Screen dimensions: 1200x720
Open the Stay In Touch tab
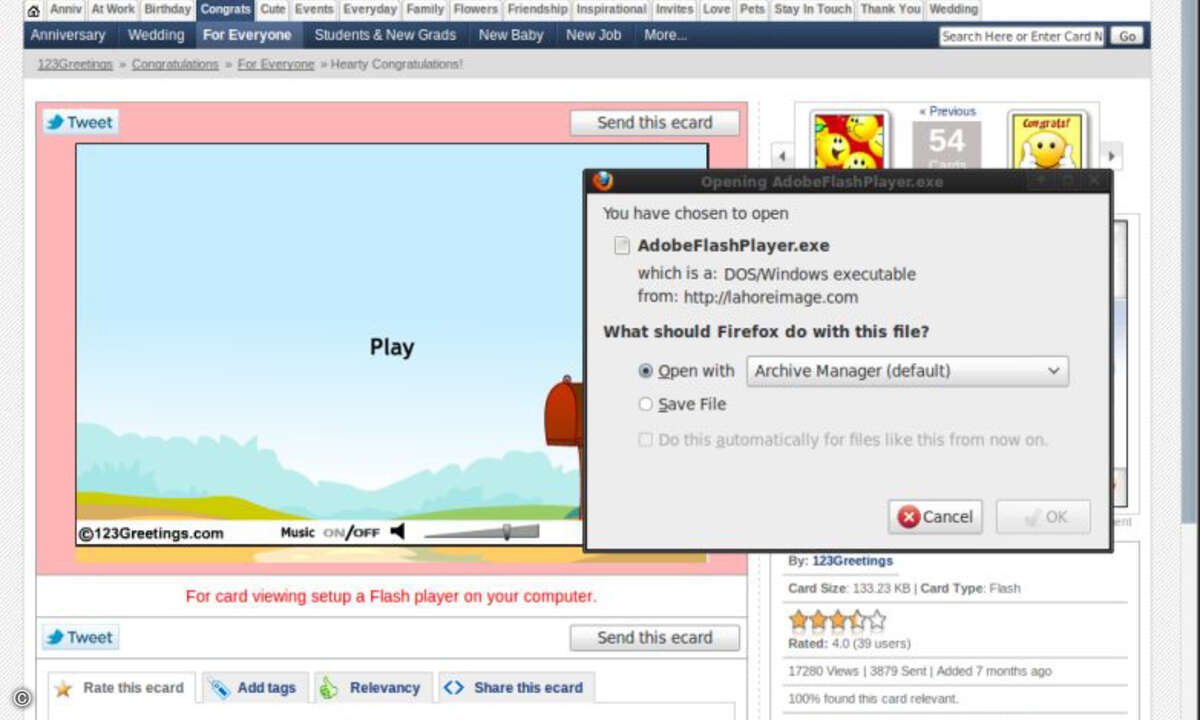(813, 10)
